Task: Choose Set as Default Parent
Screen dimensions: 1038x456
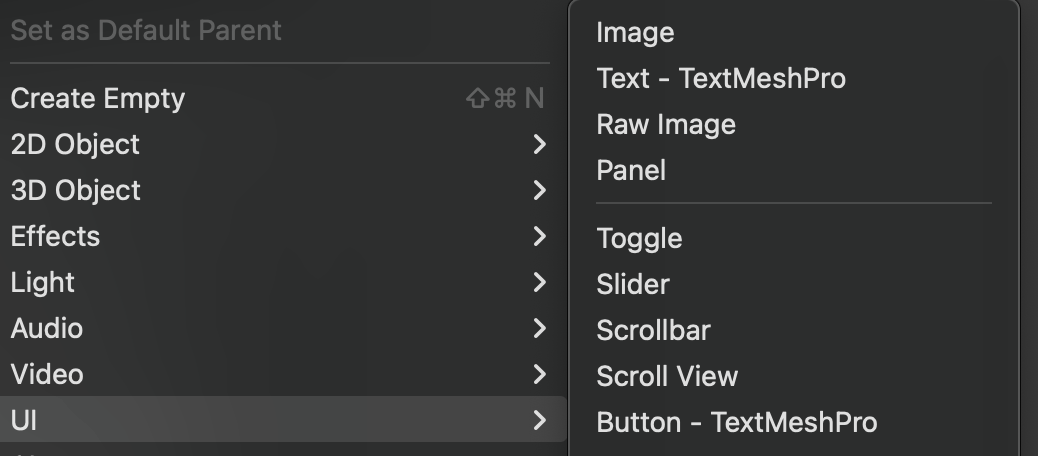Action: pyautogui.click(x=146, y=30)
